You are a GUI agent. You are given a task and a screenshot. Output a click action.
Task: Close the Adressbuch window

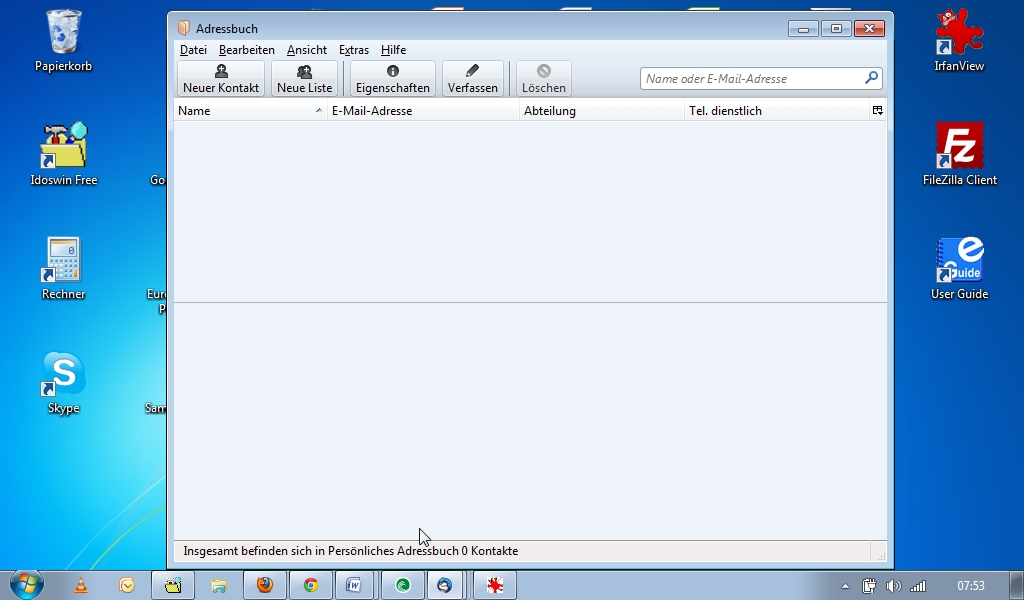tap(869, 29)
